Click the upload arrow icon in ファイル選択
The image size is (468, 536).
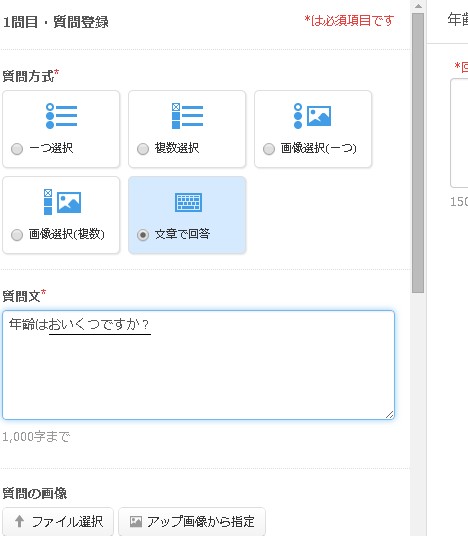click(19, 522)
